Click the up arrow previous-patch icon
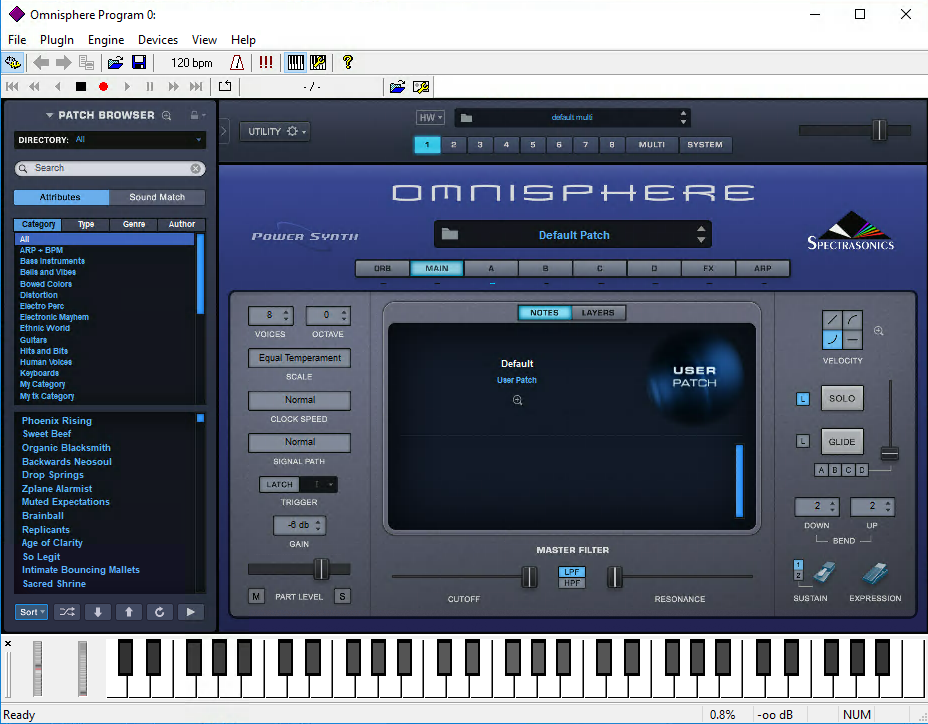The height and width of the screenshot is (724, 928). pos(128,612)
